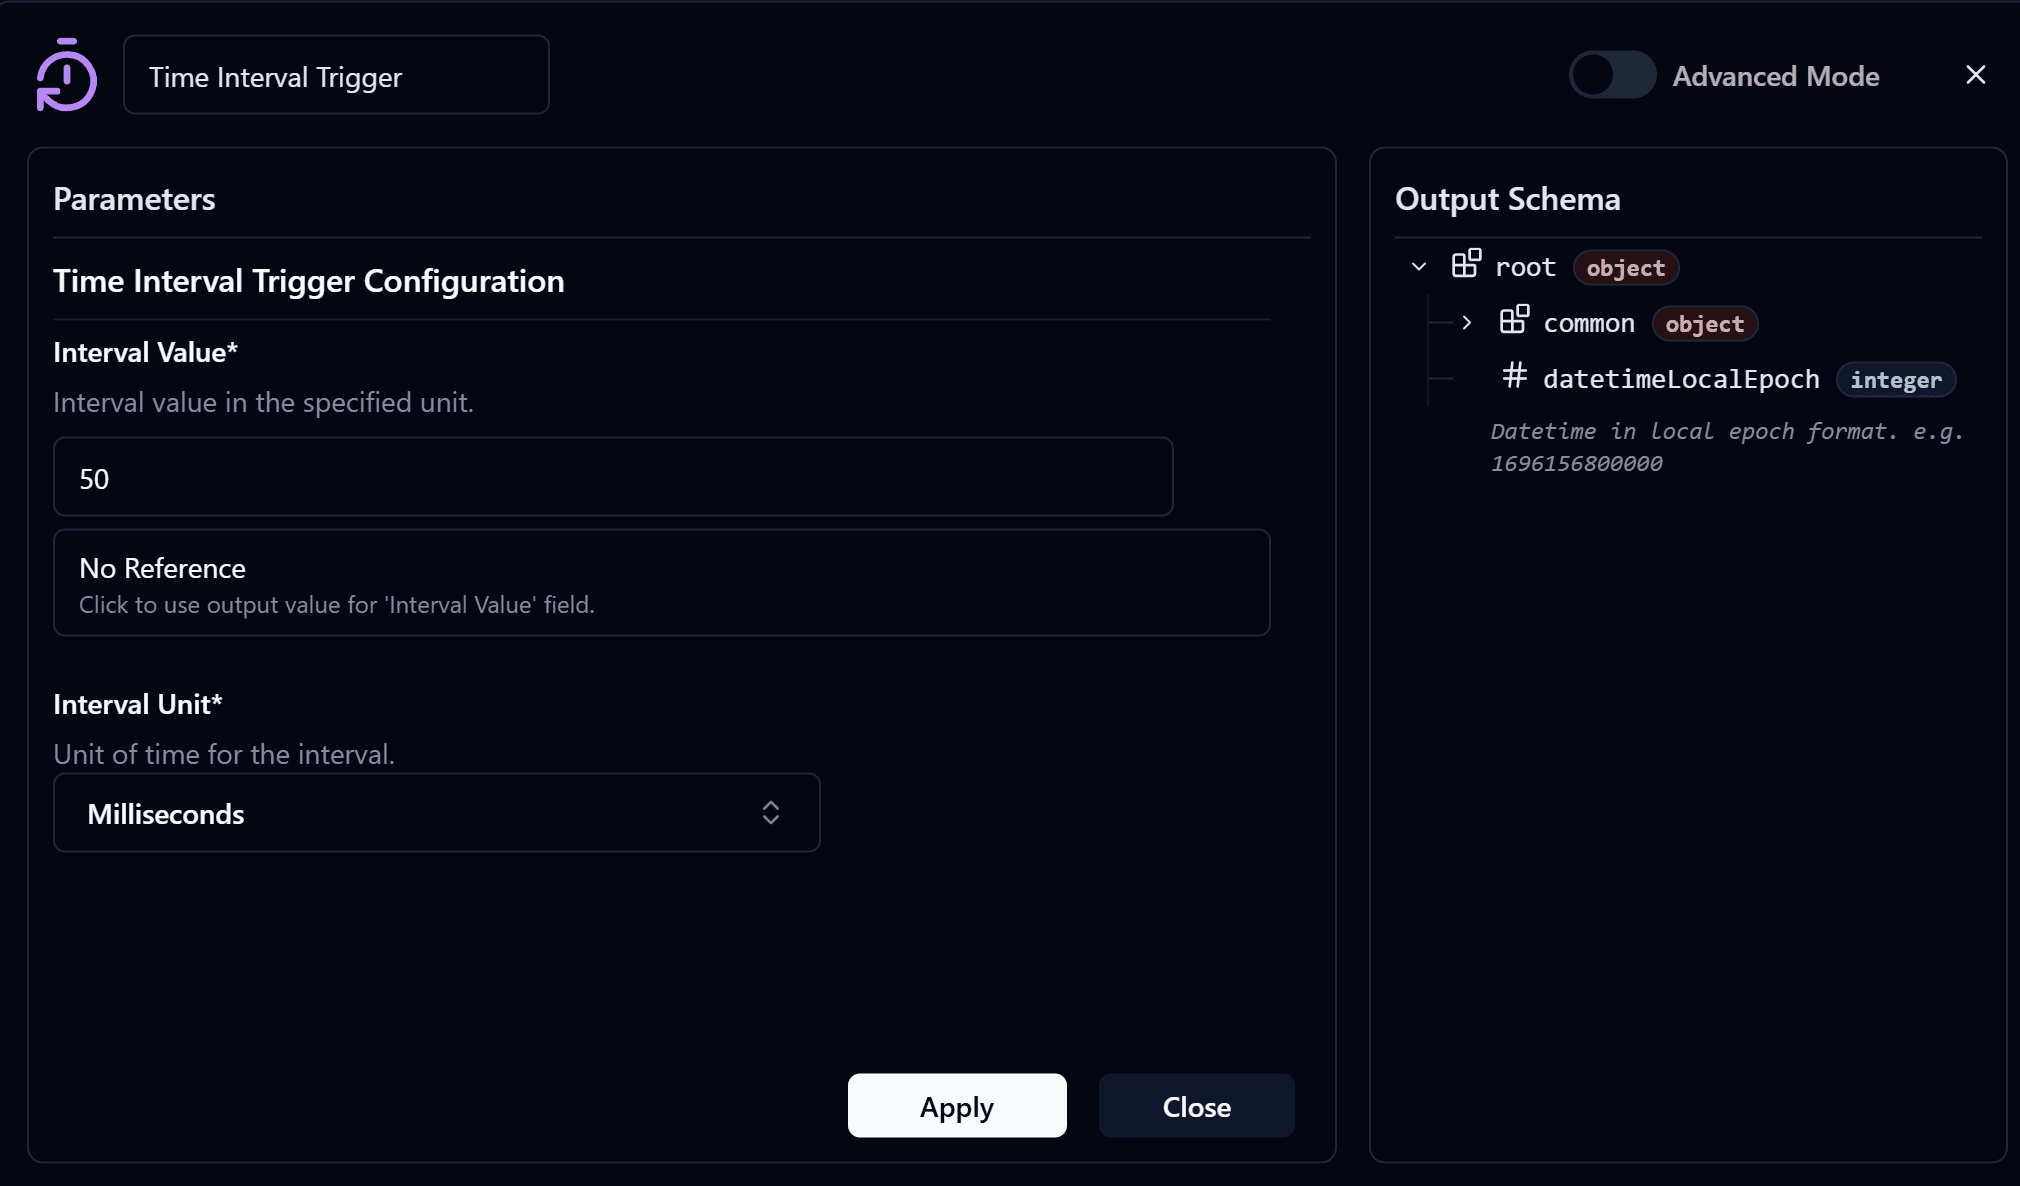Close the dialog with the X icon
The height and width of the screenshot is (1186, 2020).
(x=1975, y=75)
